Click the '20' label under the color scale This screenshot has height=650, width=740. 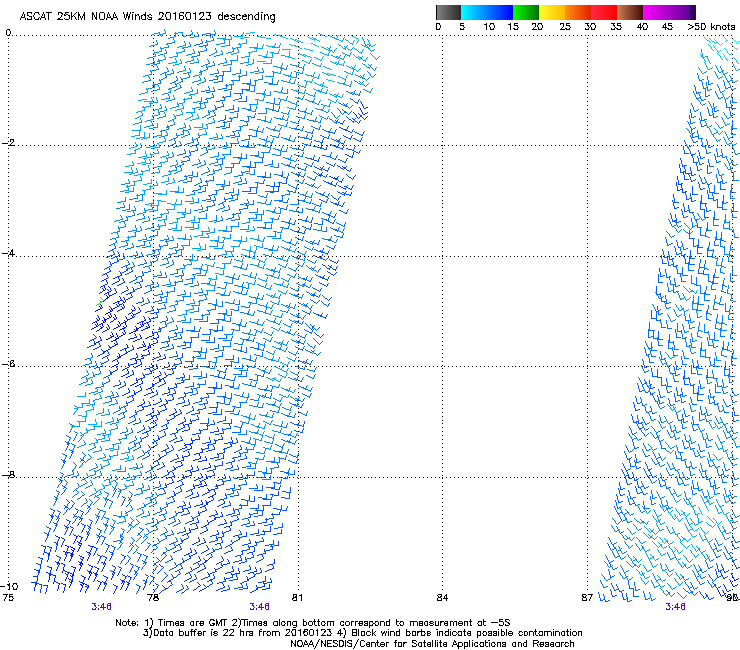[537, 27]
